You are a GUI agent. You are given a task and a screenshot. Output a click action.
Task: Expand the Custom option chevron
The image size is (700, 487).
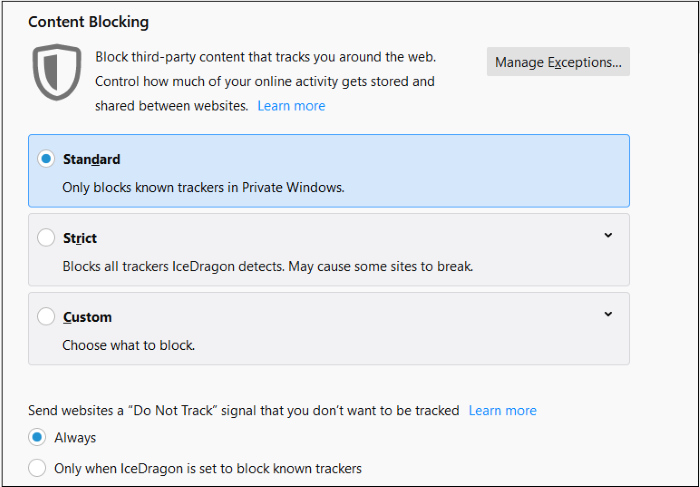(608, 314)
